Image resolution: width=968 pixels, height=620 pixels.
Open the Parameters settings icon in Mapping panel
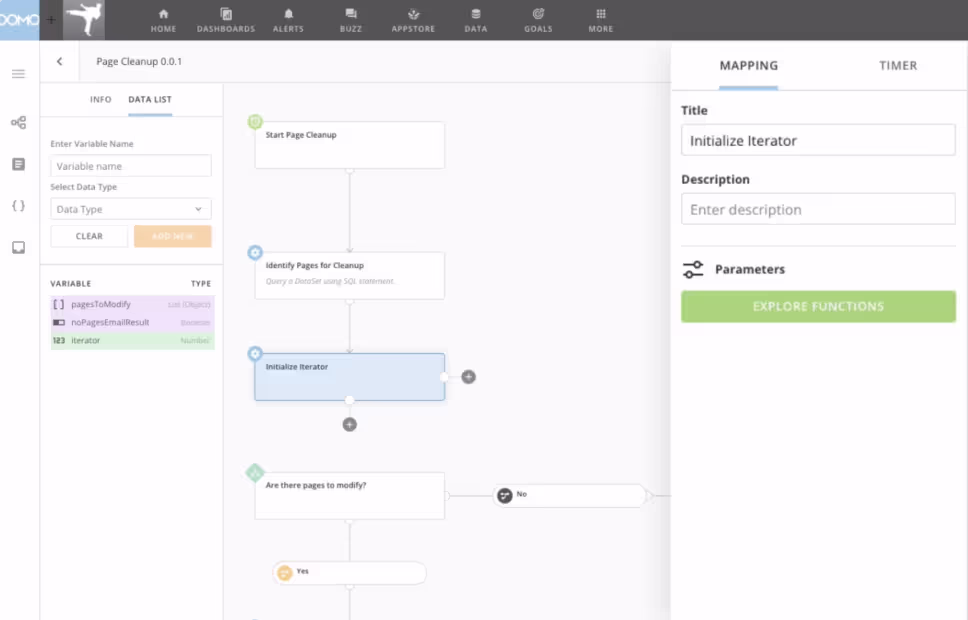pos(695,268)
